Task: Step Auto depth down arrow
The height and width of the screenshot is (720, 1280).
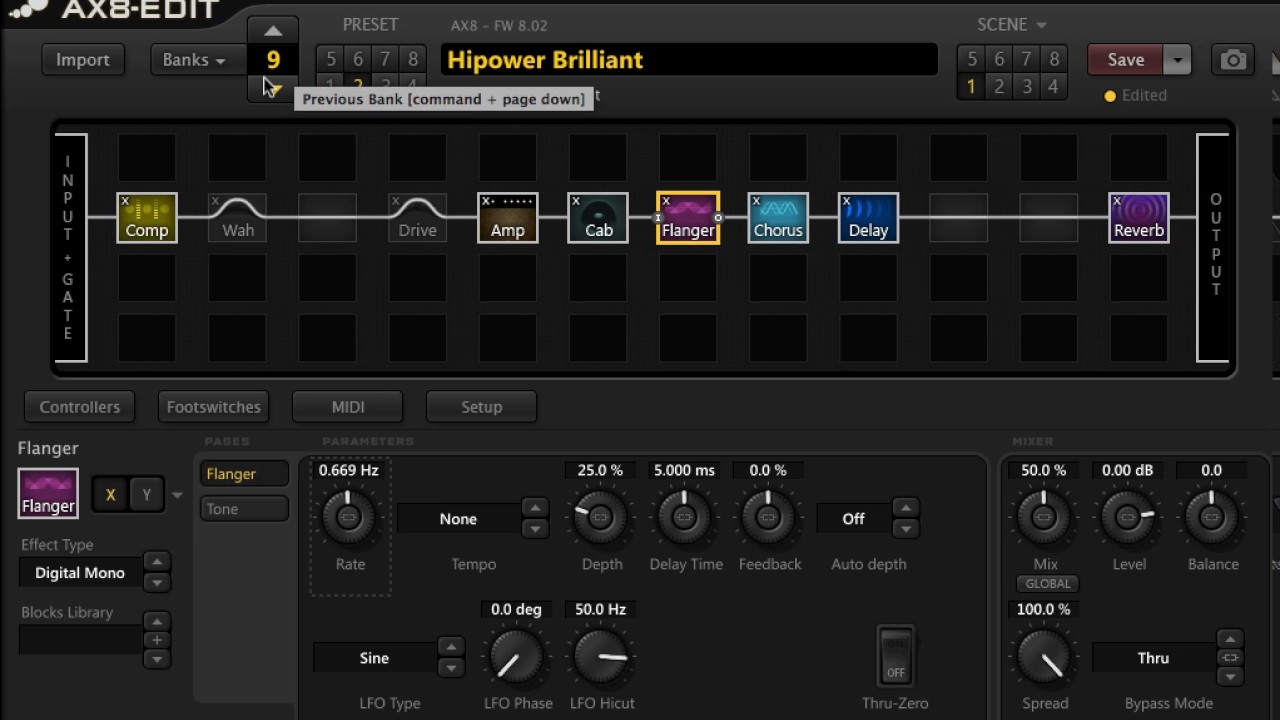Action: coord(905,529)
